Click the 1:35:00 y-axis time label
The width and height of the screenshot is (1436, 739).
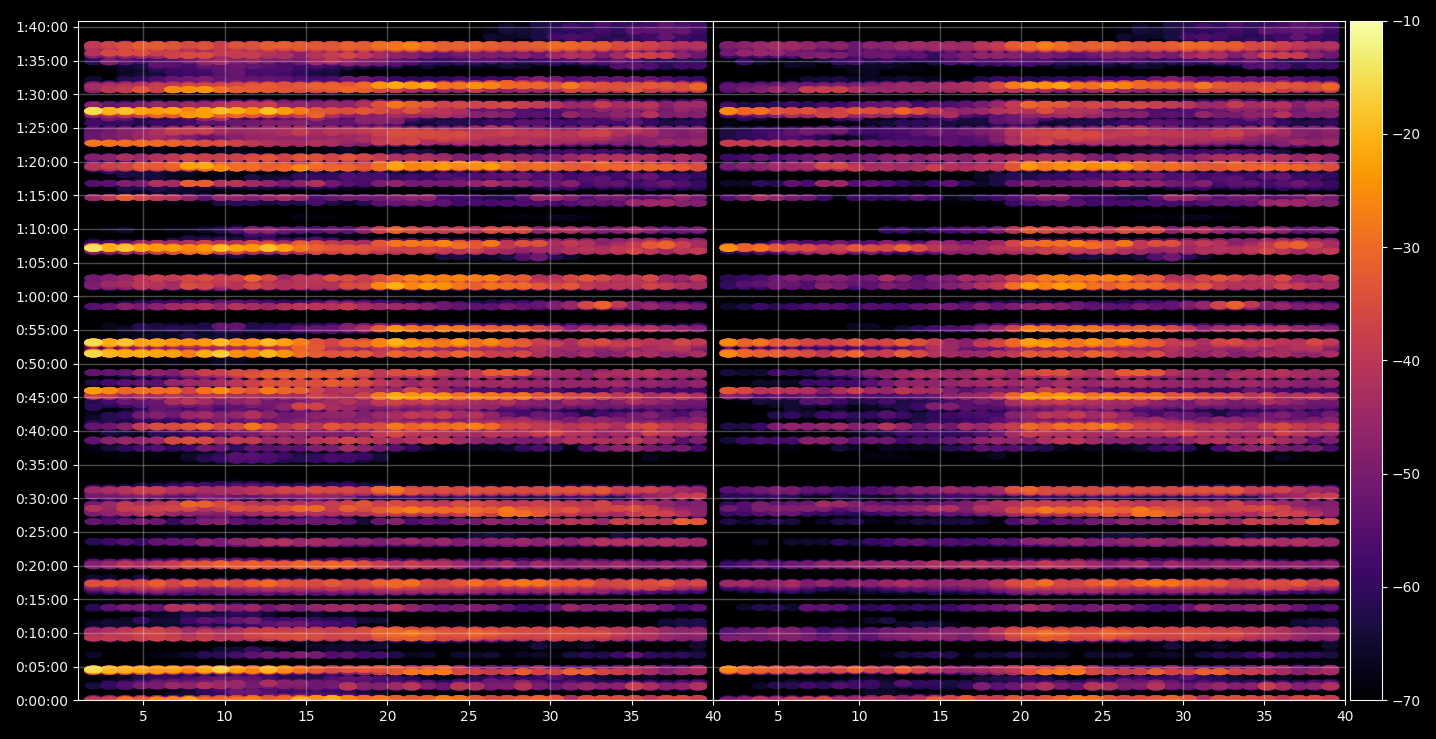point(42,61)
